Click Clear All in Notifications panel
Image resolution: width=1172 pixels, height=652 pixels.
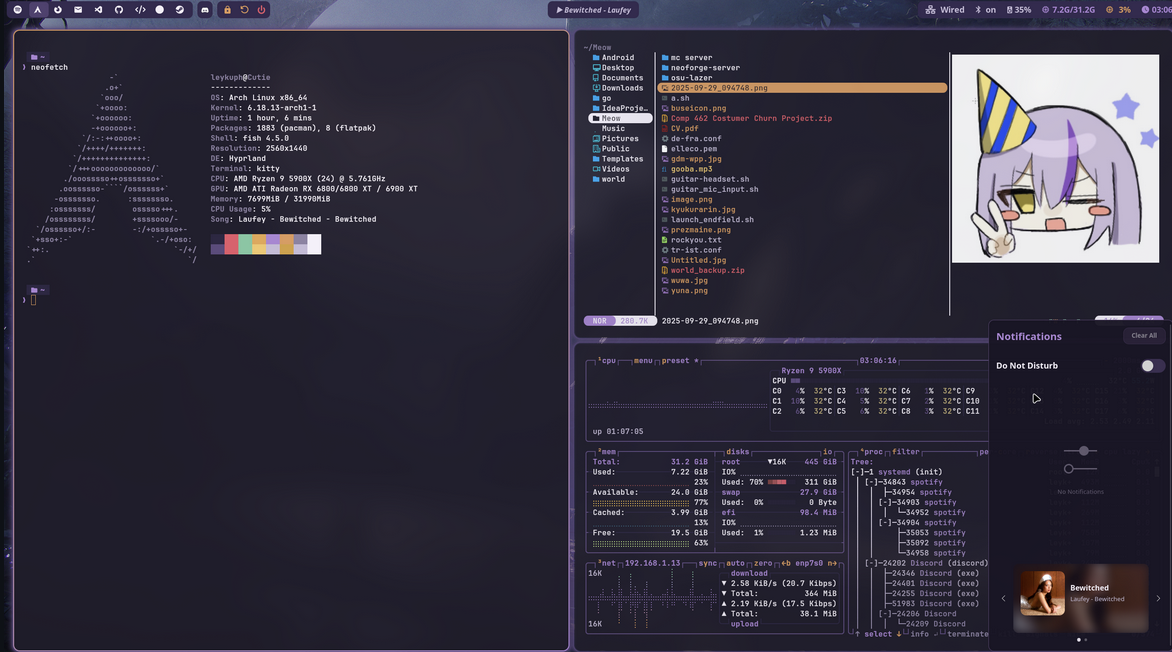[x=1144, y=336]
